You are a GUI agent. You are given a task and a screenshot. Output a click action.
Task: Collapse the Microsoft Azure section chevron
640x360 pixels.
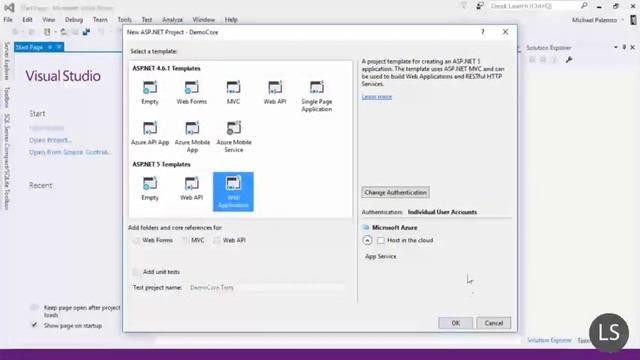tap(367, 240)
